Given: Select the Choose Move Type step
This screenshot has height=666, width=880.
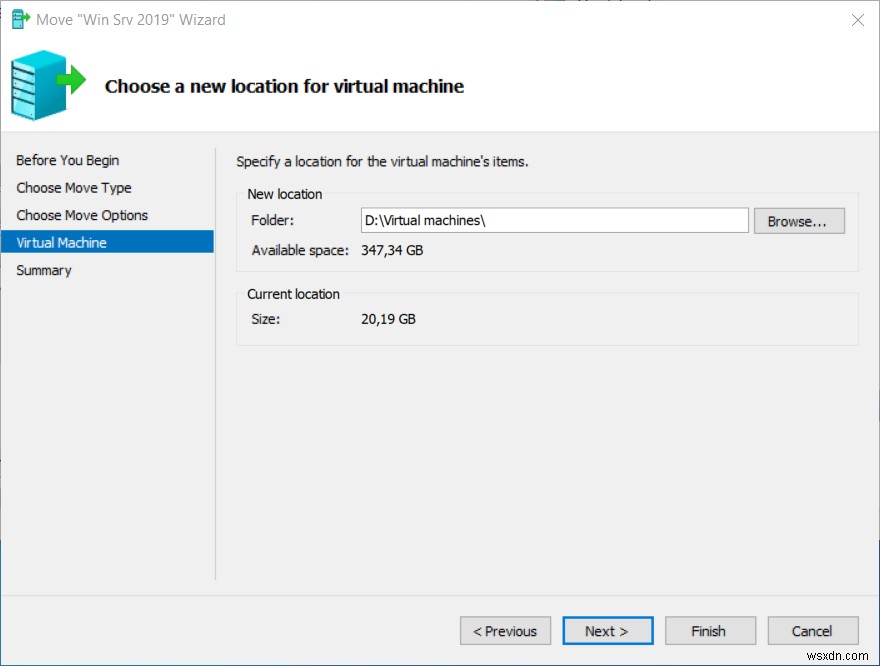Looking at the screenshot, I should [x=73, y=188].
